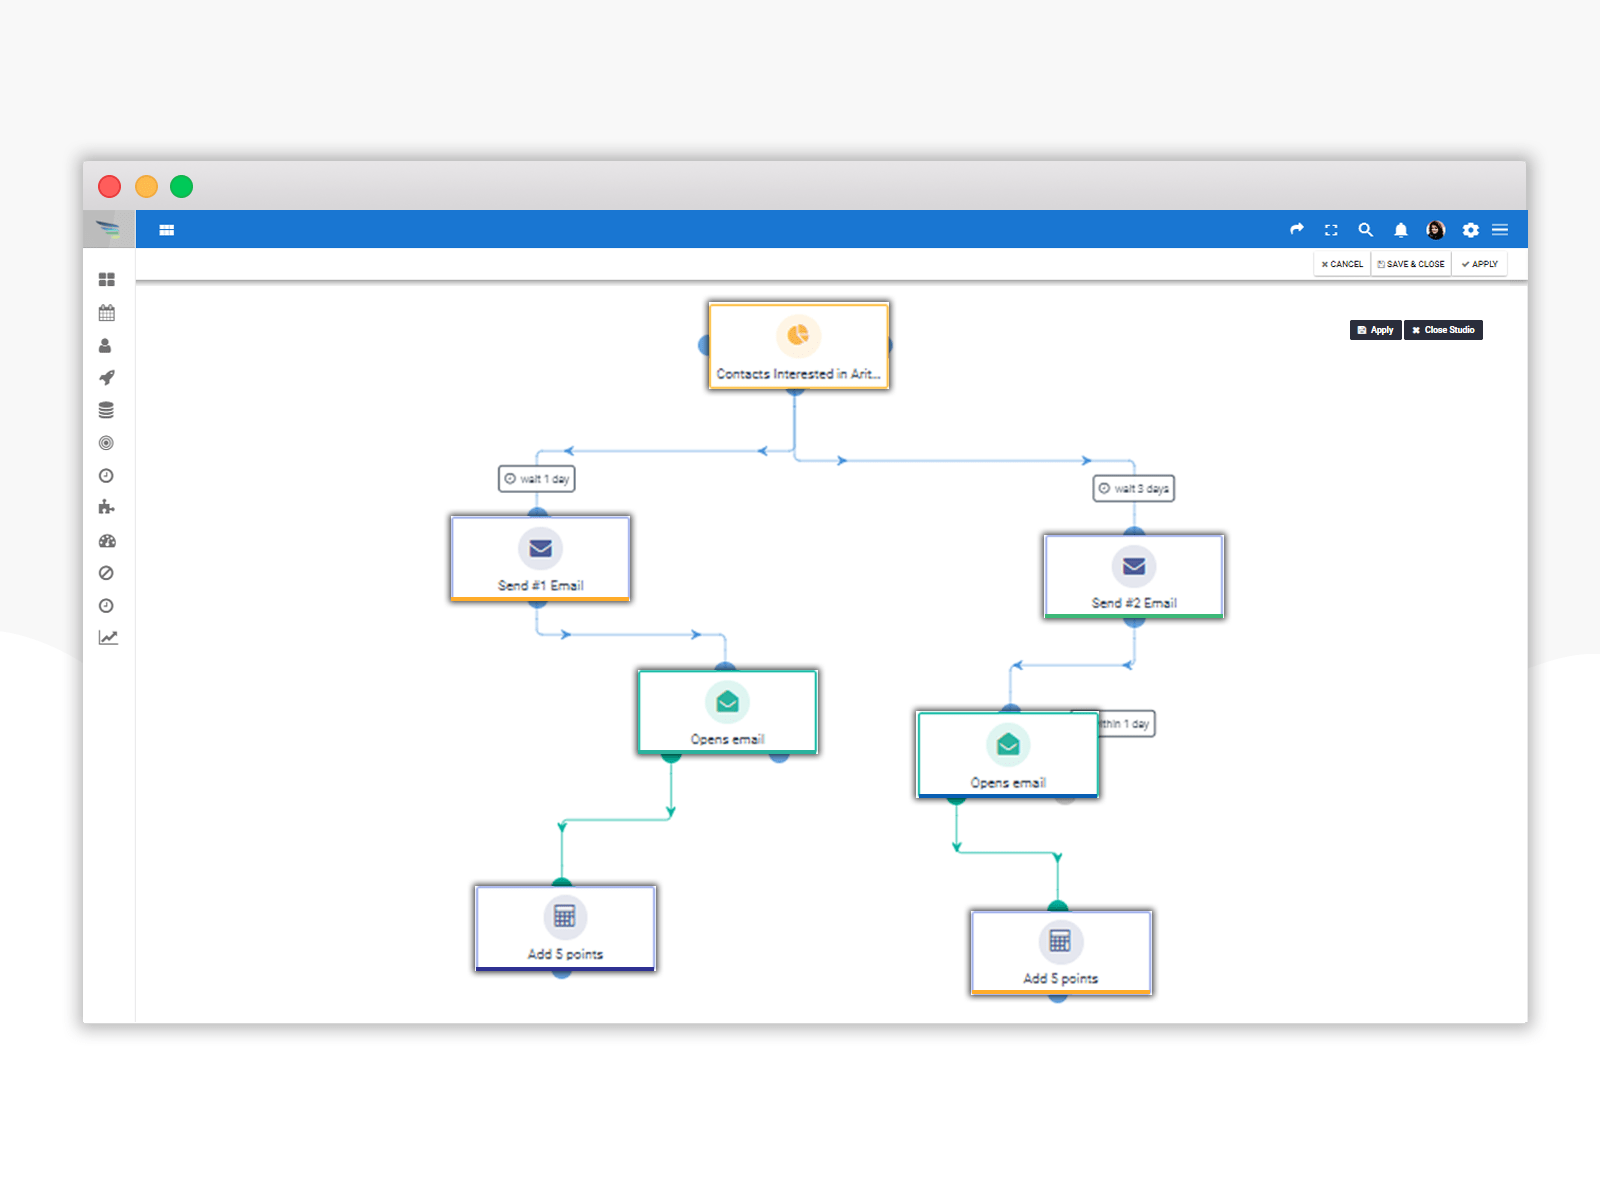Viewport: 1600px width, 1200px height.
Task: Open the contacts person icon in sidebar
Action: (105, 346)
